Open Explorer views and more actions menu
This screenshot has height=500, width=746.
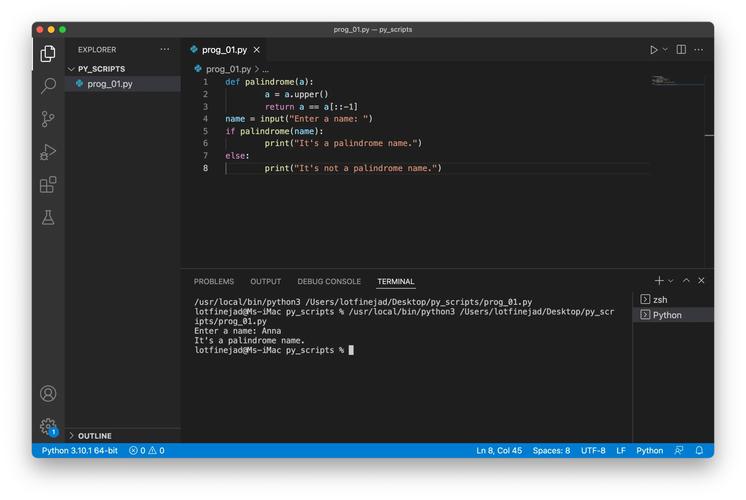[x=165, y=49]
